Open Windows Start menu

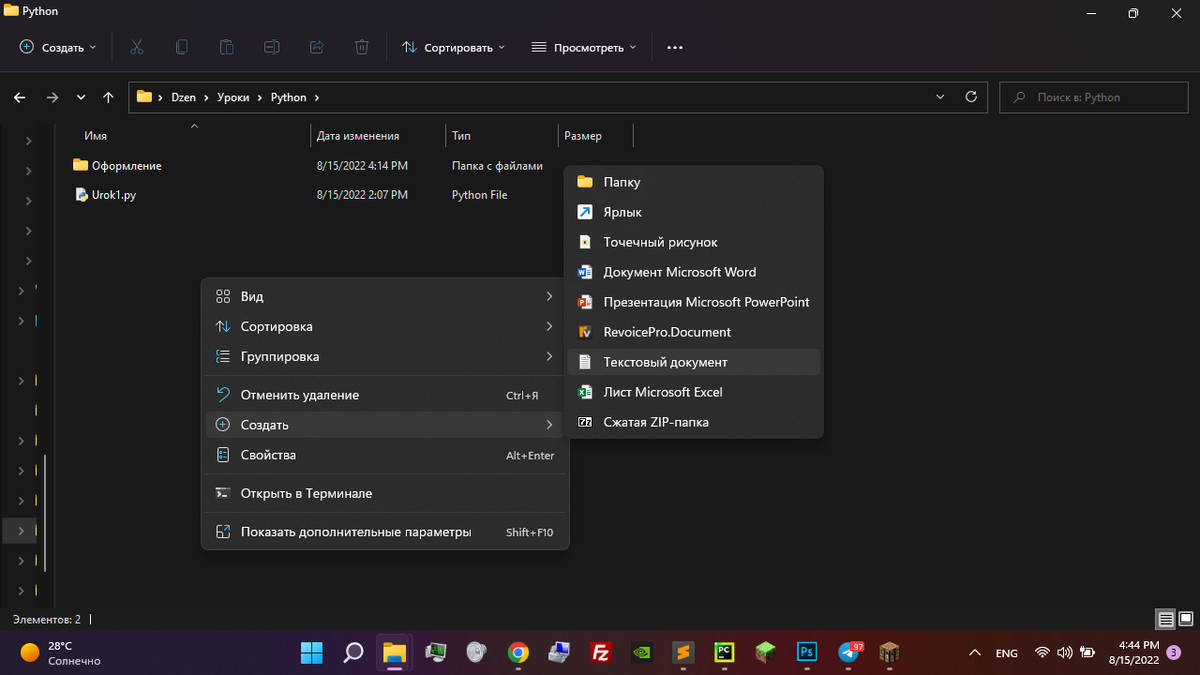(312, 653)
